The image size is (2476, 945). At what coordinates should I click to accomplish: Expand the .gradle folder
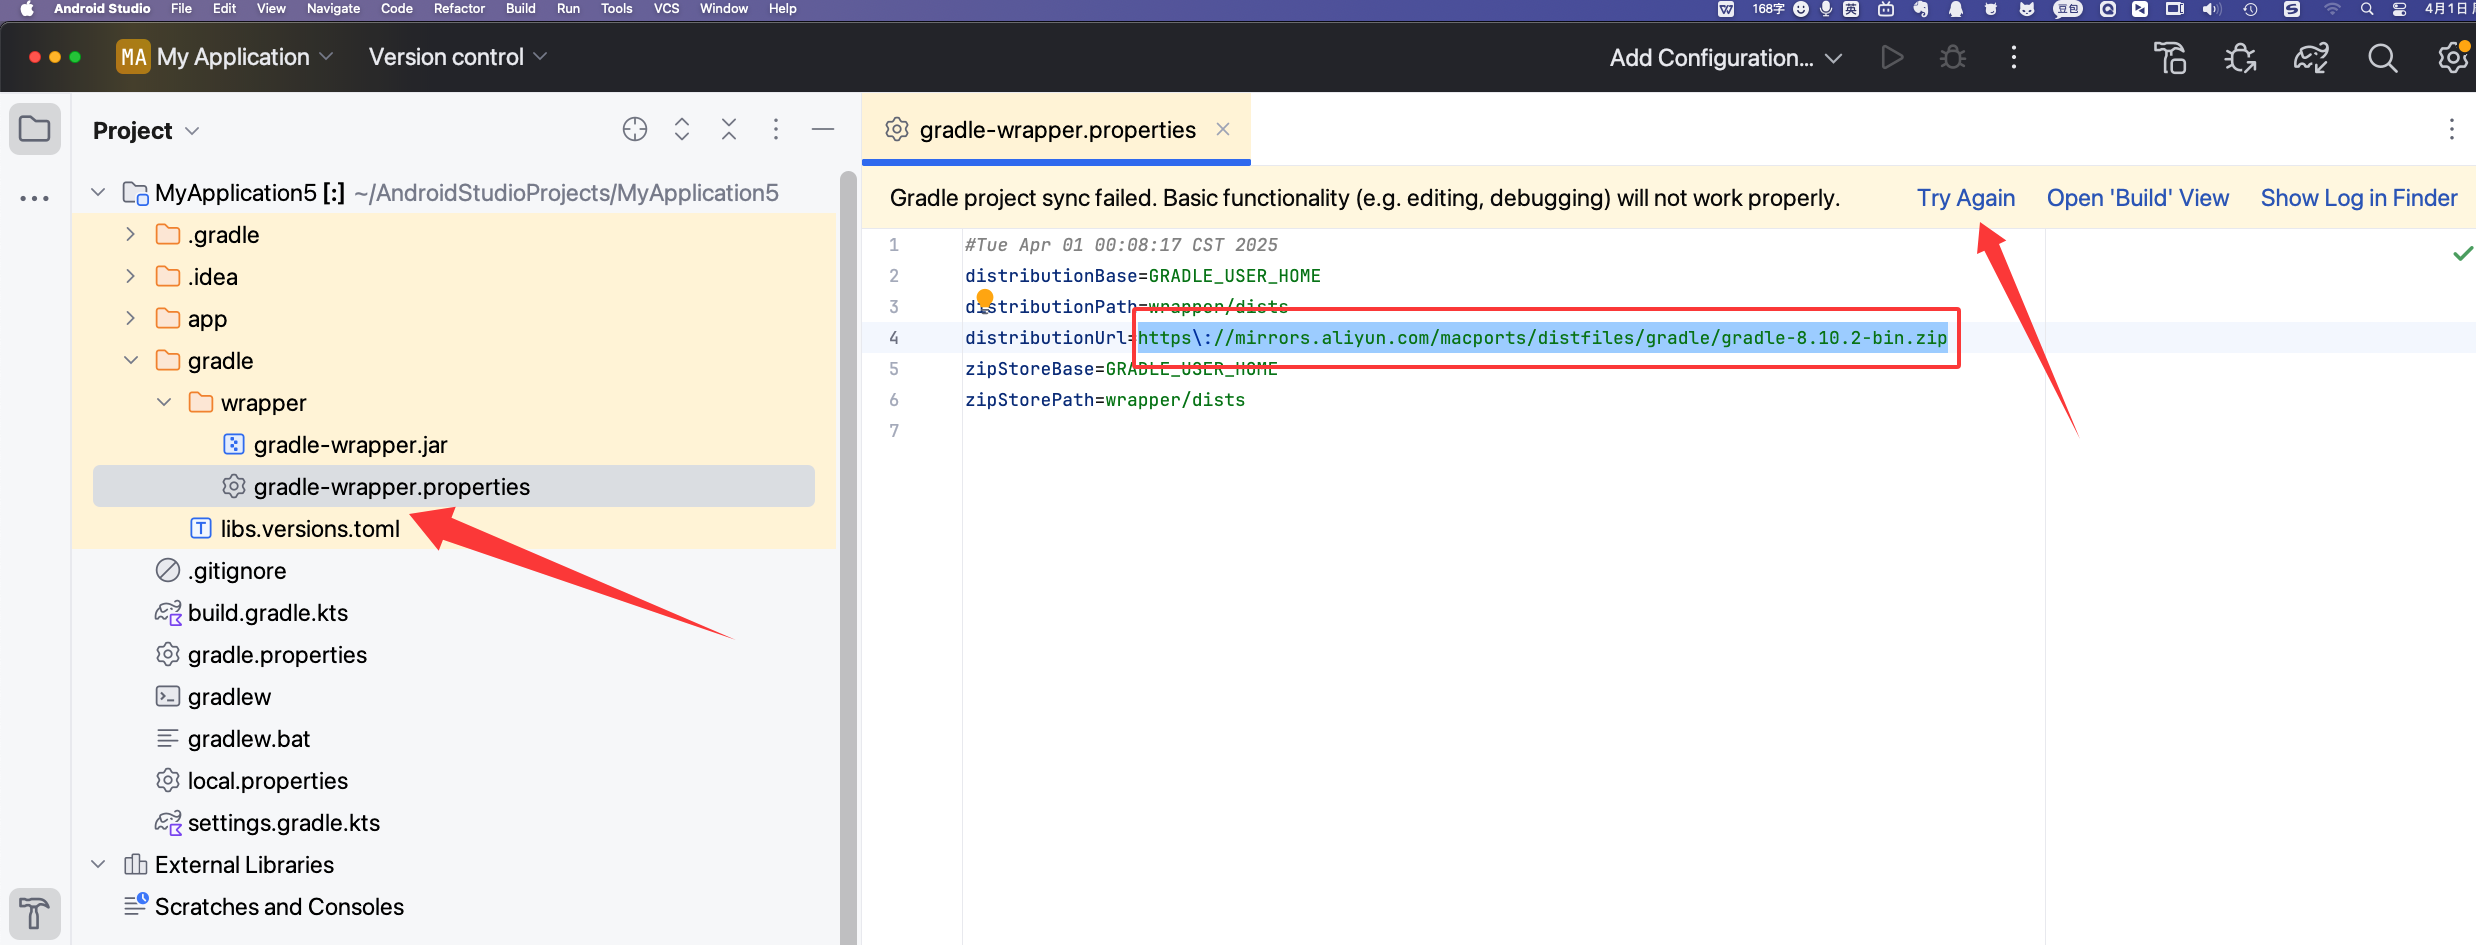click(x=130, y=235)
